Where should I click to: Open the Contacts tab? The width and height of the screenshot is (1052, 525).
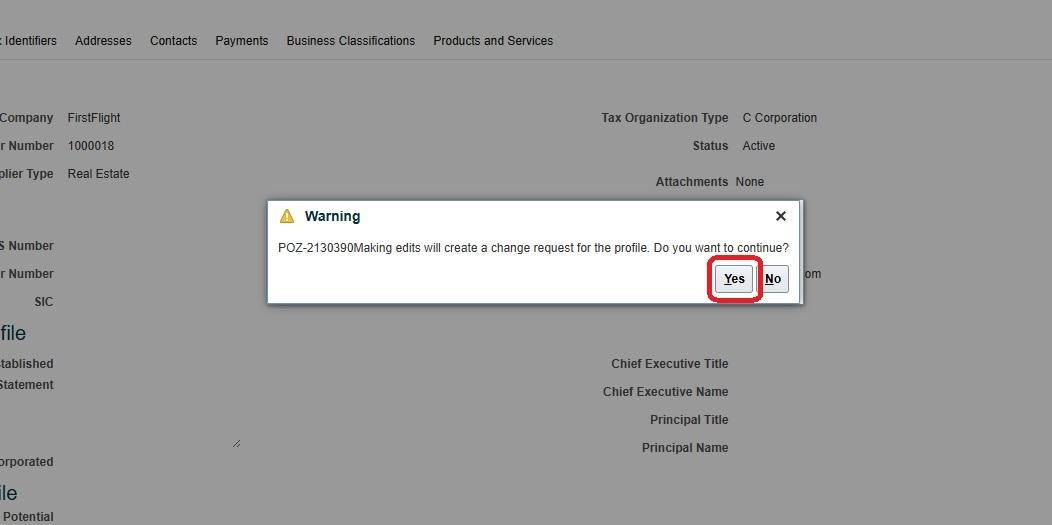[x=174, y=41]
